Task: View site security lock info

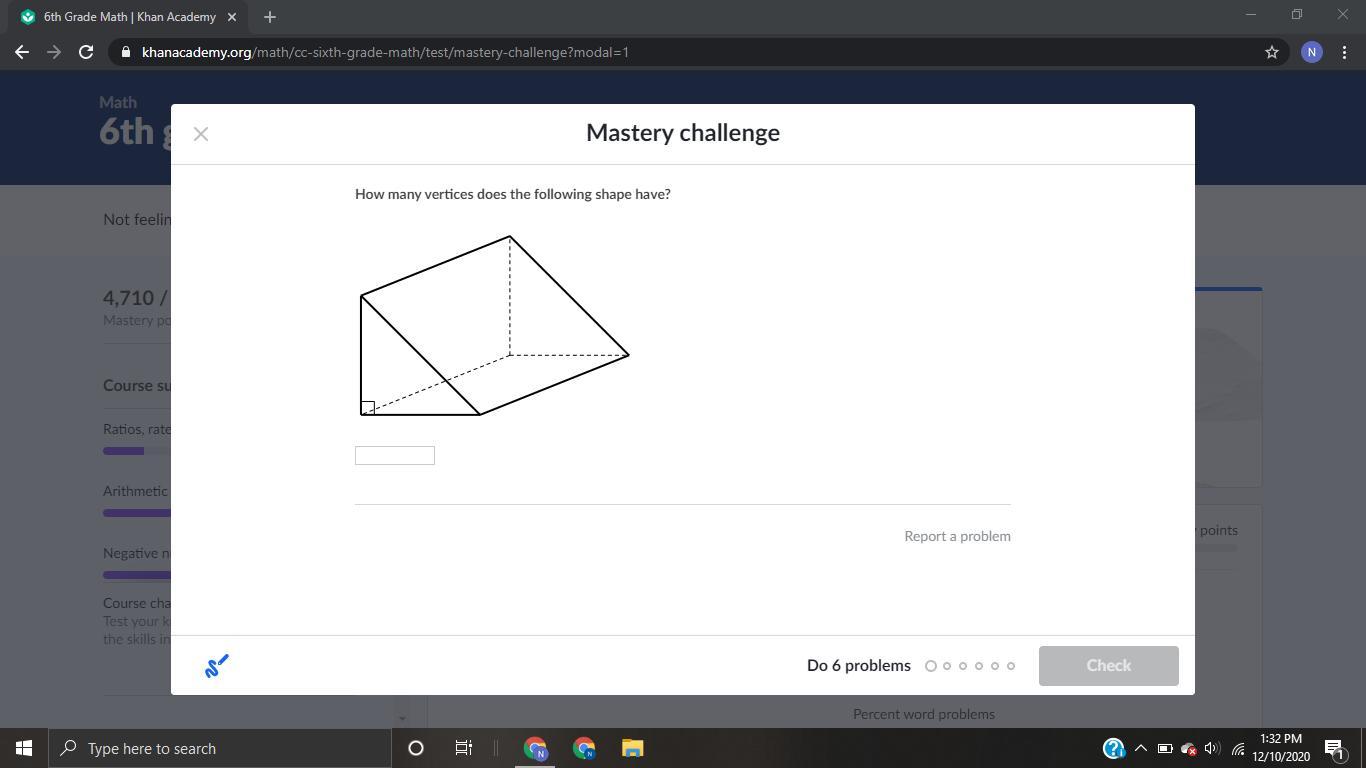Action: tap(125, 52)
